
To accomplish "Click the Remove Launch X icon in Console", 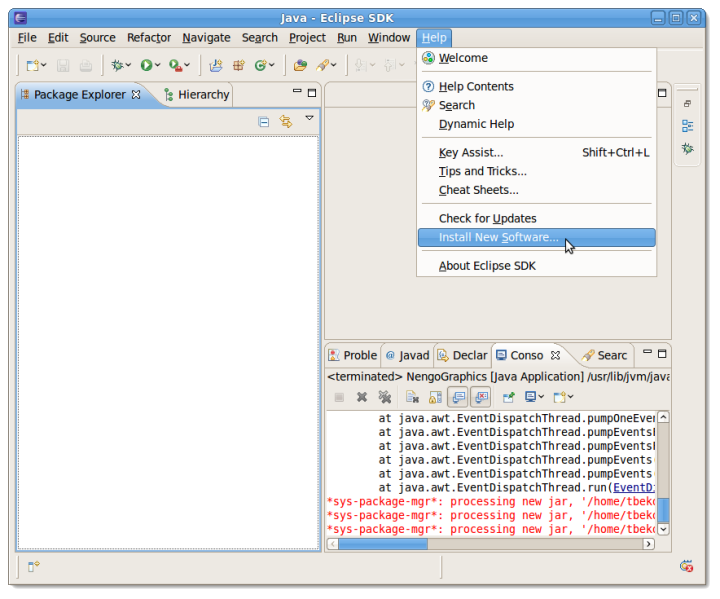I will (x=362, y=397).
